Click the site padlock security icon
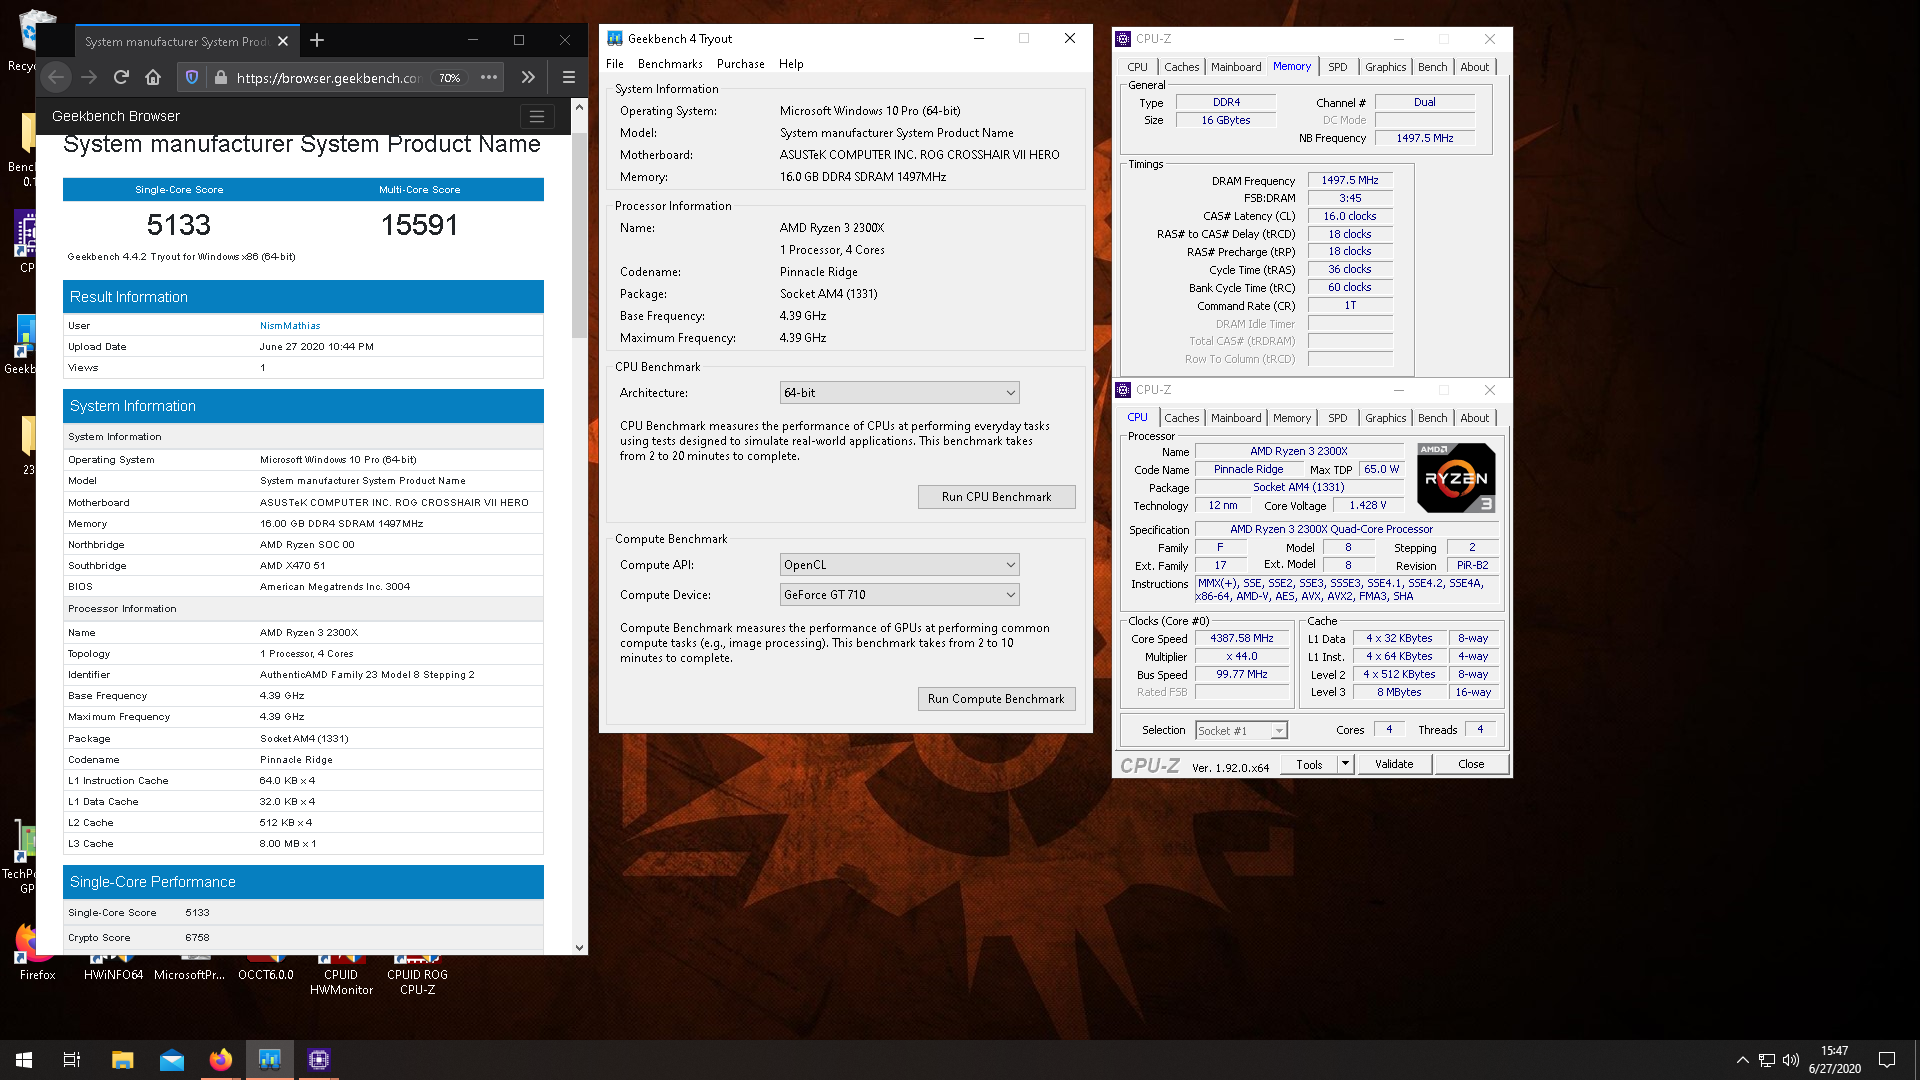1920x1080 pixels. [x=221, y=77]
